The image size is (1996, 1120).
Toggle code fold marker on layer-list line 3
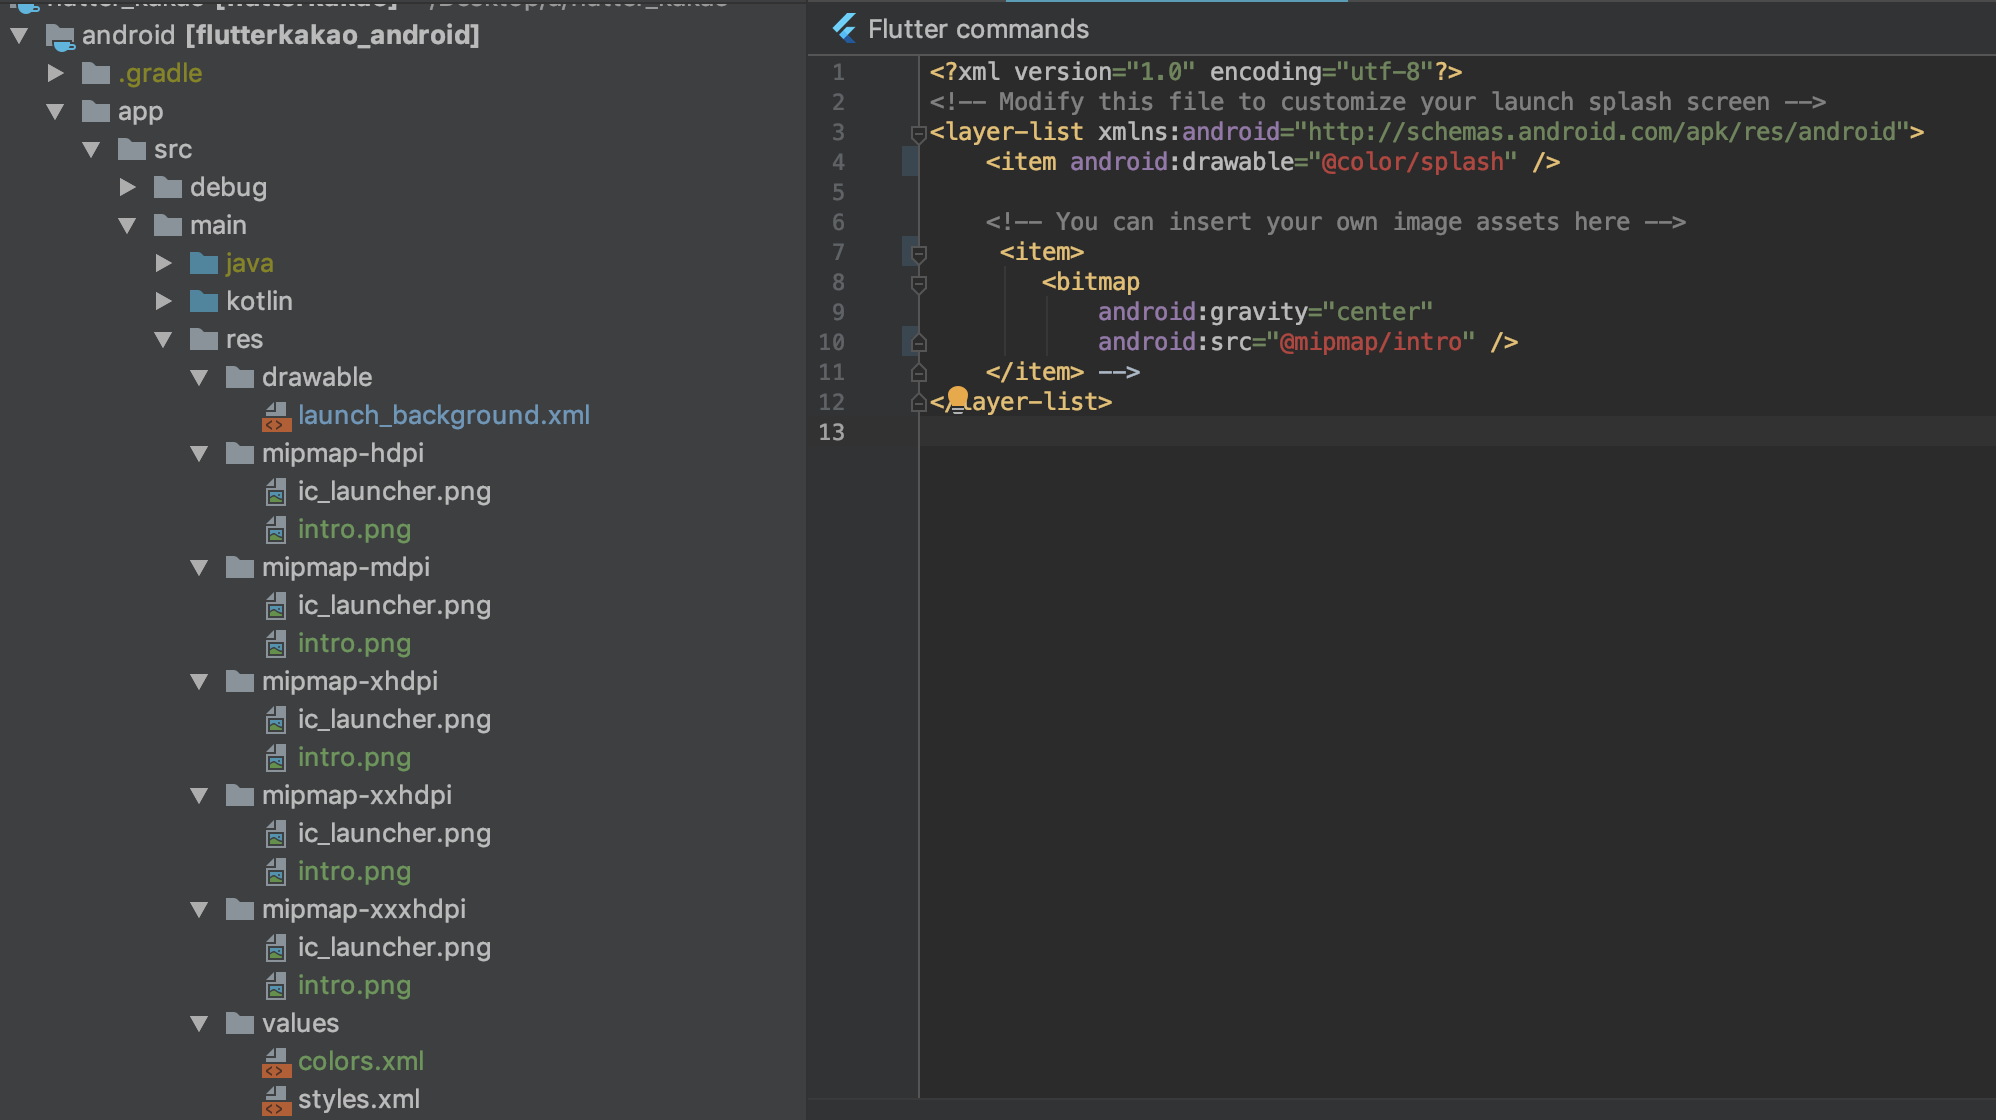point(918,133)
